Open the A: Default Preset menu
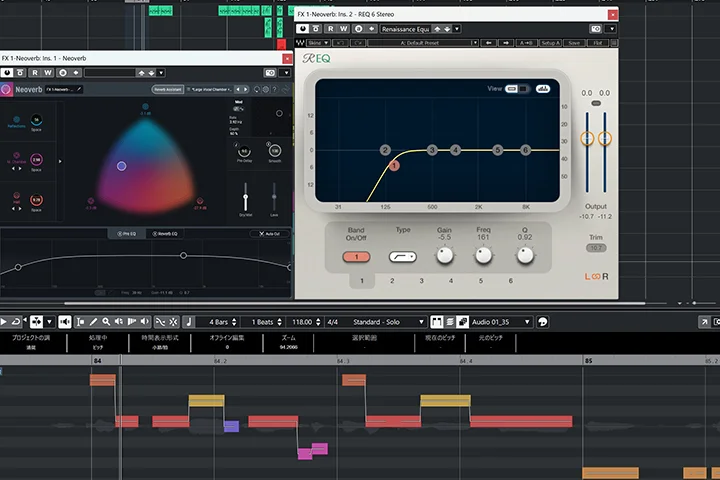The width and height of the screenshot is (720, 480). click(422, 43)
